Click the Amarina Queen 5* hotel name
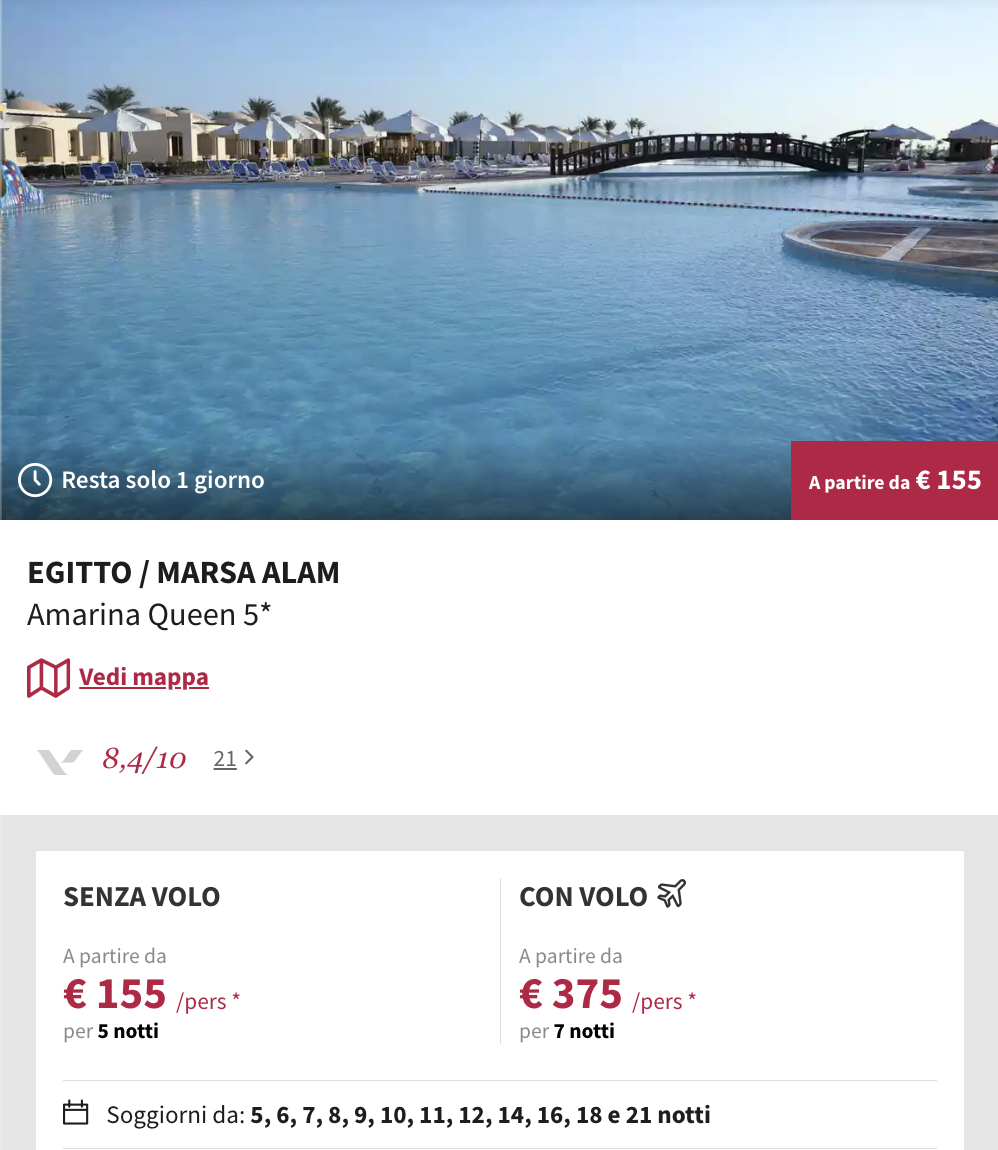Screen dimensions: 998x1150 click(147, 614)
